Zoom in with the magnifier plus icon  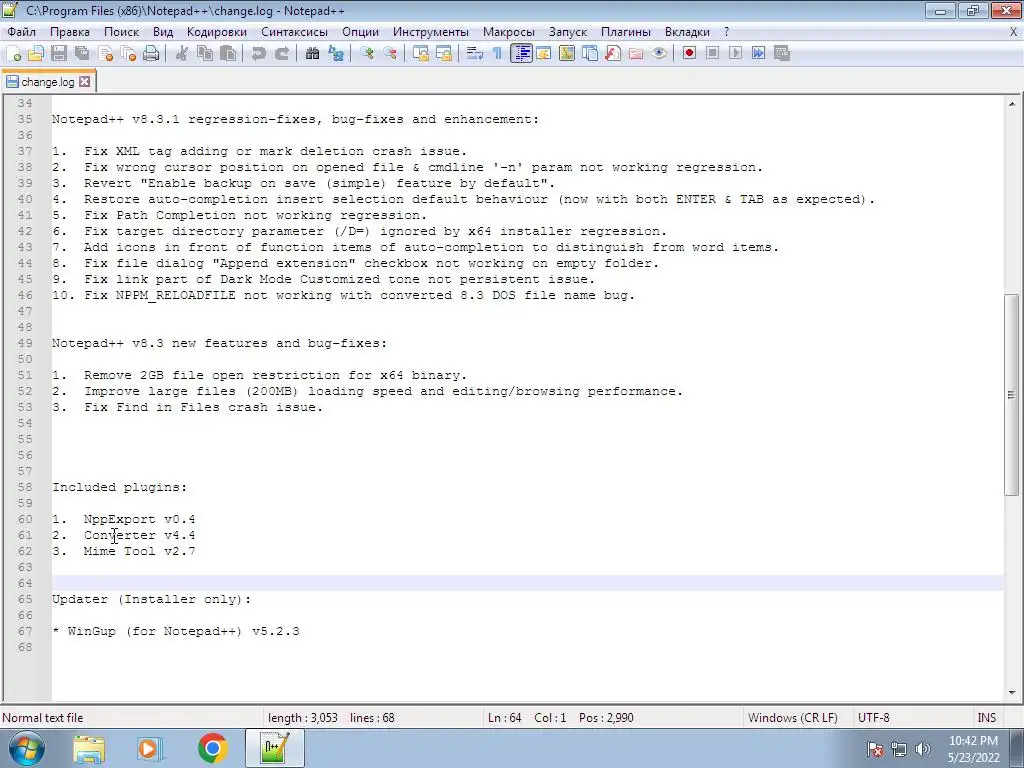[366, 54]
